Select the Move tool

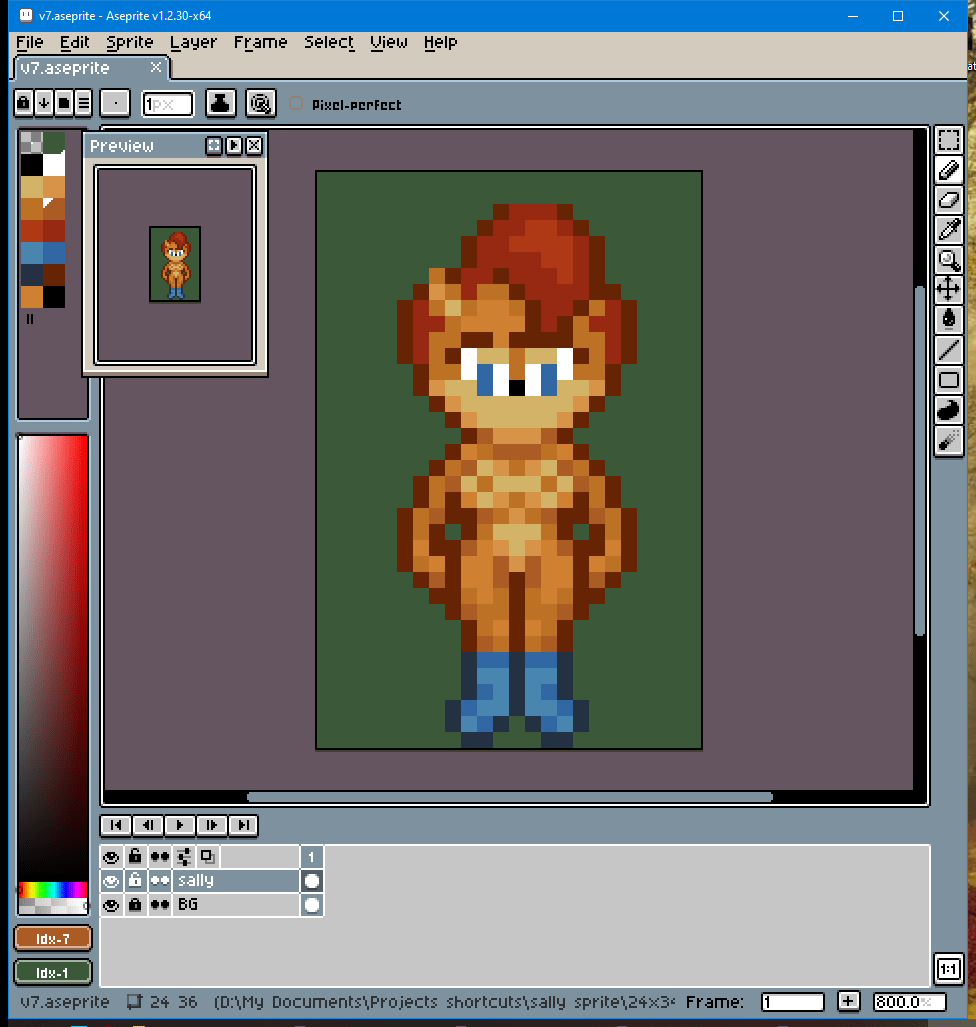coord(948,290)
